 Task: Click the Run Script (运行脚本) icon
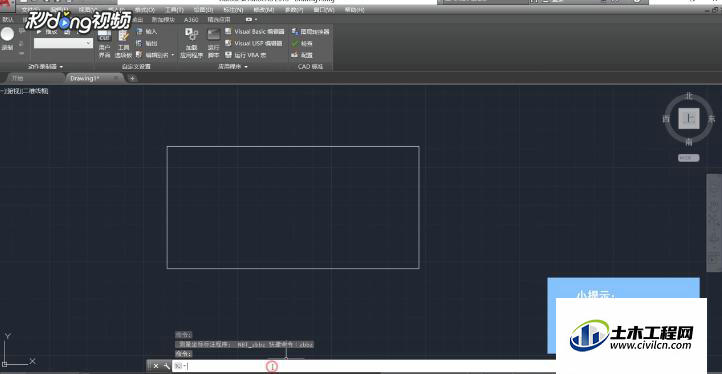coord(213,43)
